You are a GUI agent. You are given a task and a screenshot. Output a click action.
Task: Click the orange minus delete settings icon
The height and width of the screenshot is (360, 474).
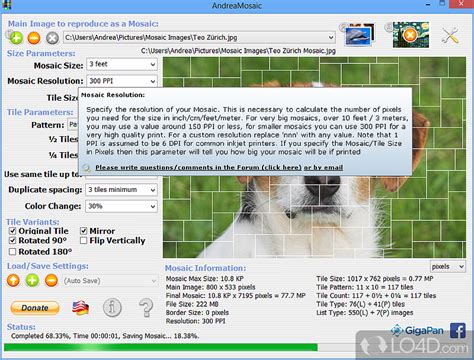click(x=51, y=281)
